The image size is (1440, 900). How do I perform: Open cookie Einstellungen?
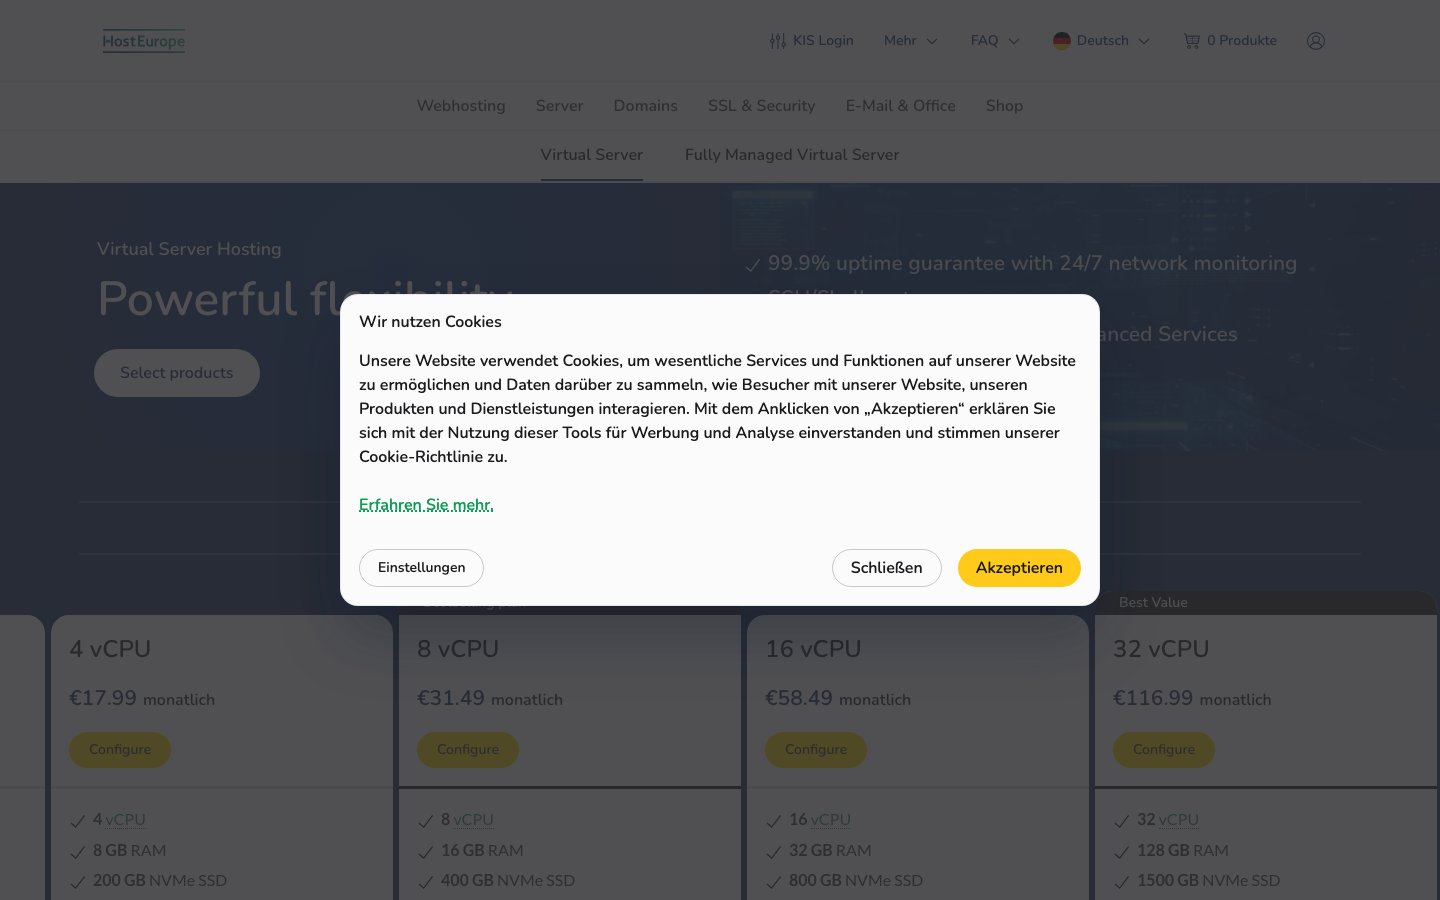[421, 568]
